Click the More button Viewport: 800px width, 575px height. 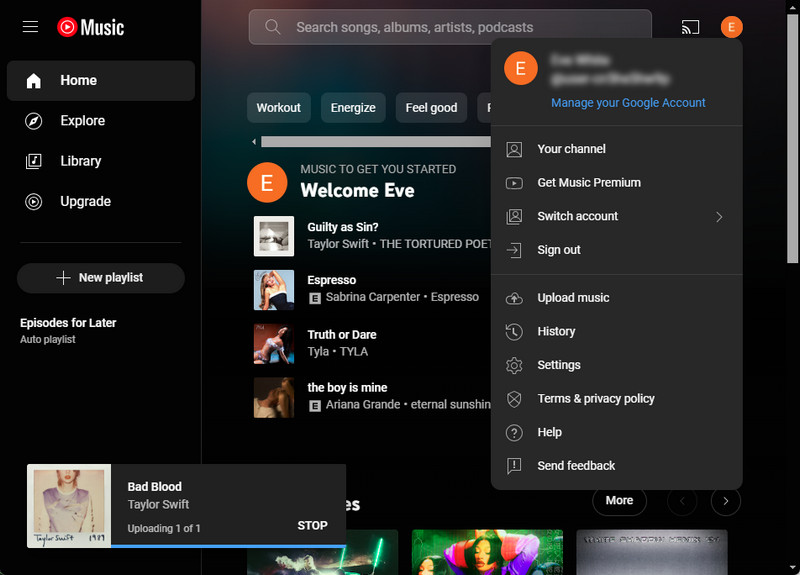click(x=619, y=501)
